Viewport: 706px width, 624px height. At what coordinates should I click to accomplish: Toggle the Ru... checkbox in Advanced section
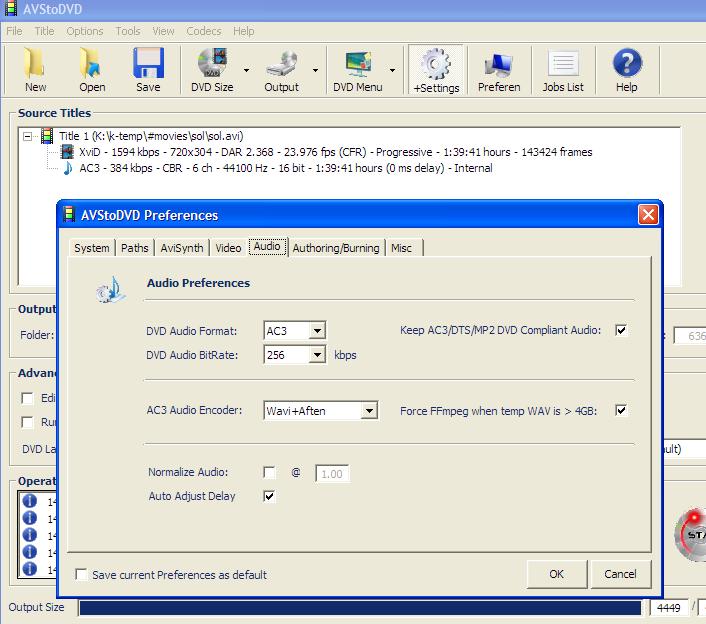tap(27, 422)
